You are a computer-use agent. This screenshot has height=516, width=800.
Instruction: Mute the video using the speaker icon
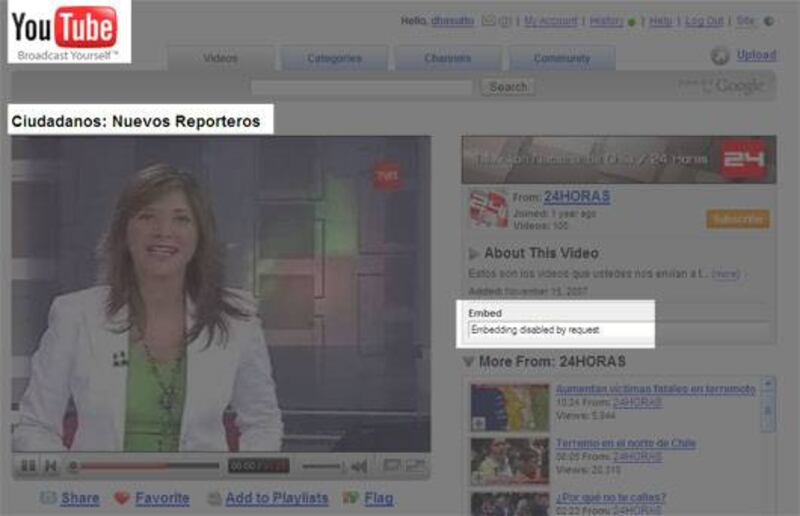[x=359, y=466]
